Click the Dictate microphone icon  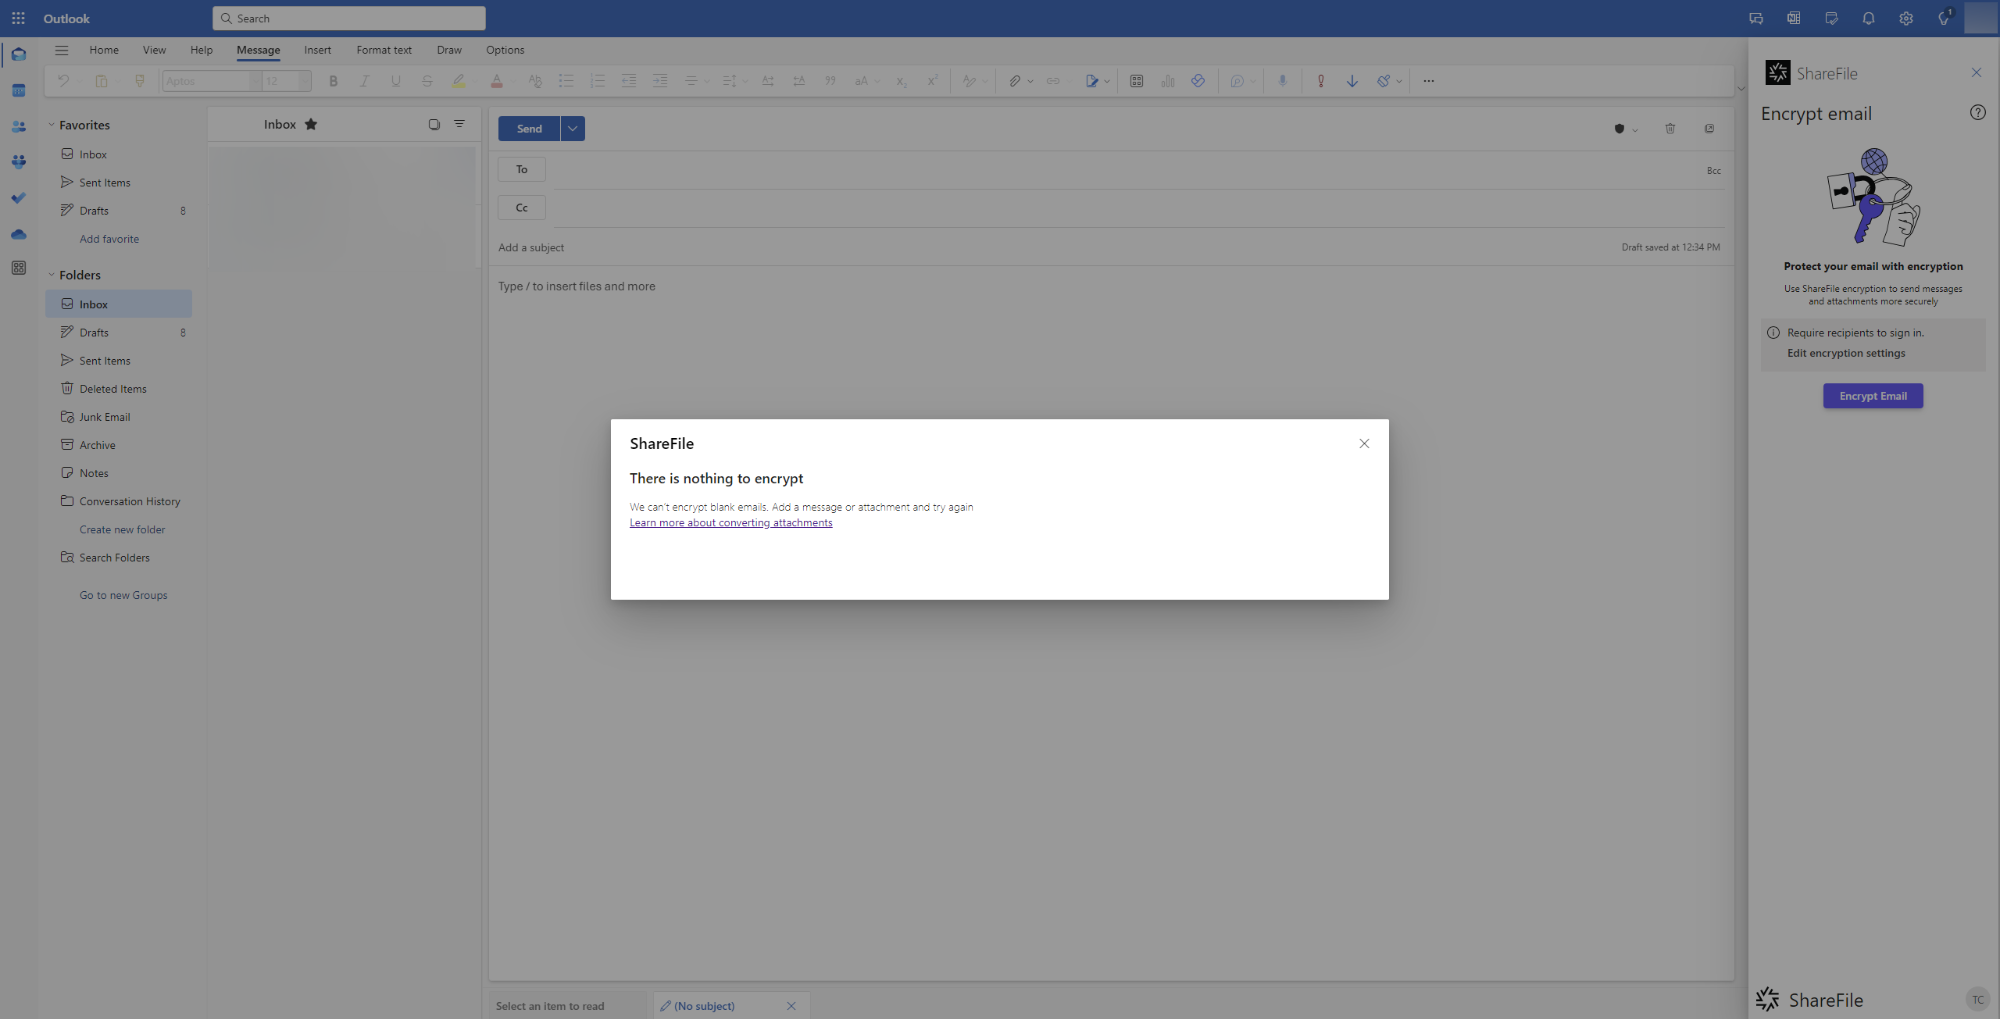click(1282, 81)
